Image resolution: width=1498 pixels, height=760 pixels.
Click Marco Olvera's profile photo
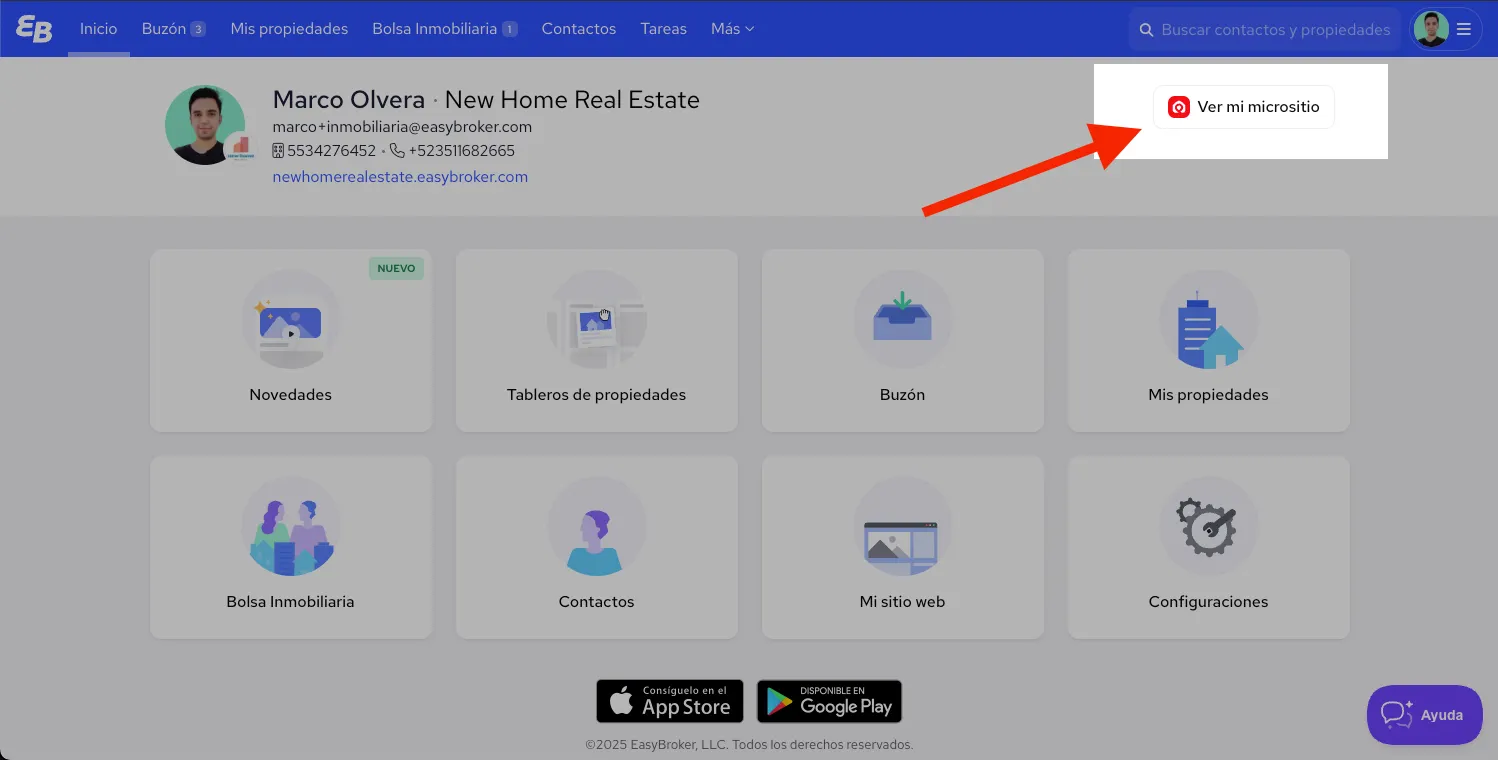(x=205, y=125)
